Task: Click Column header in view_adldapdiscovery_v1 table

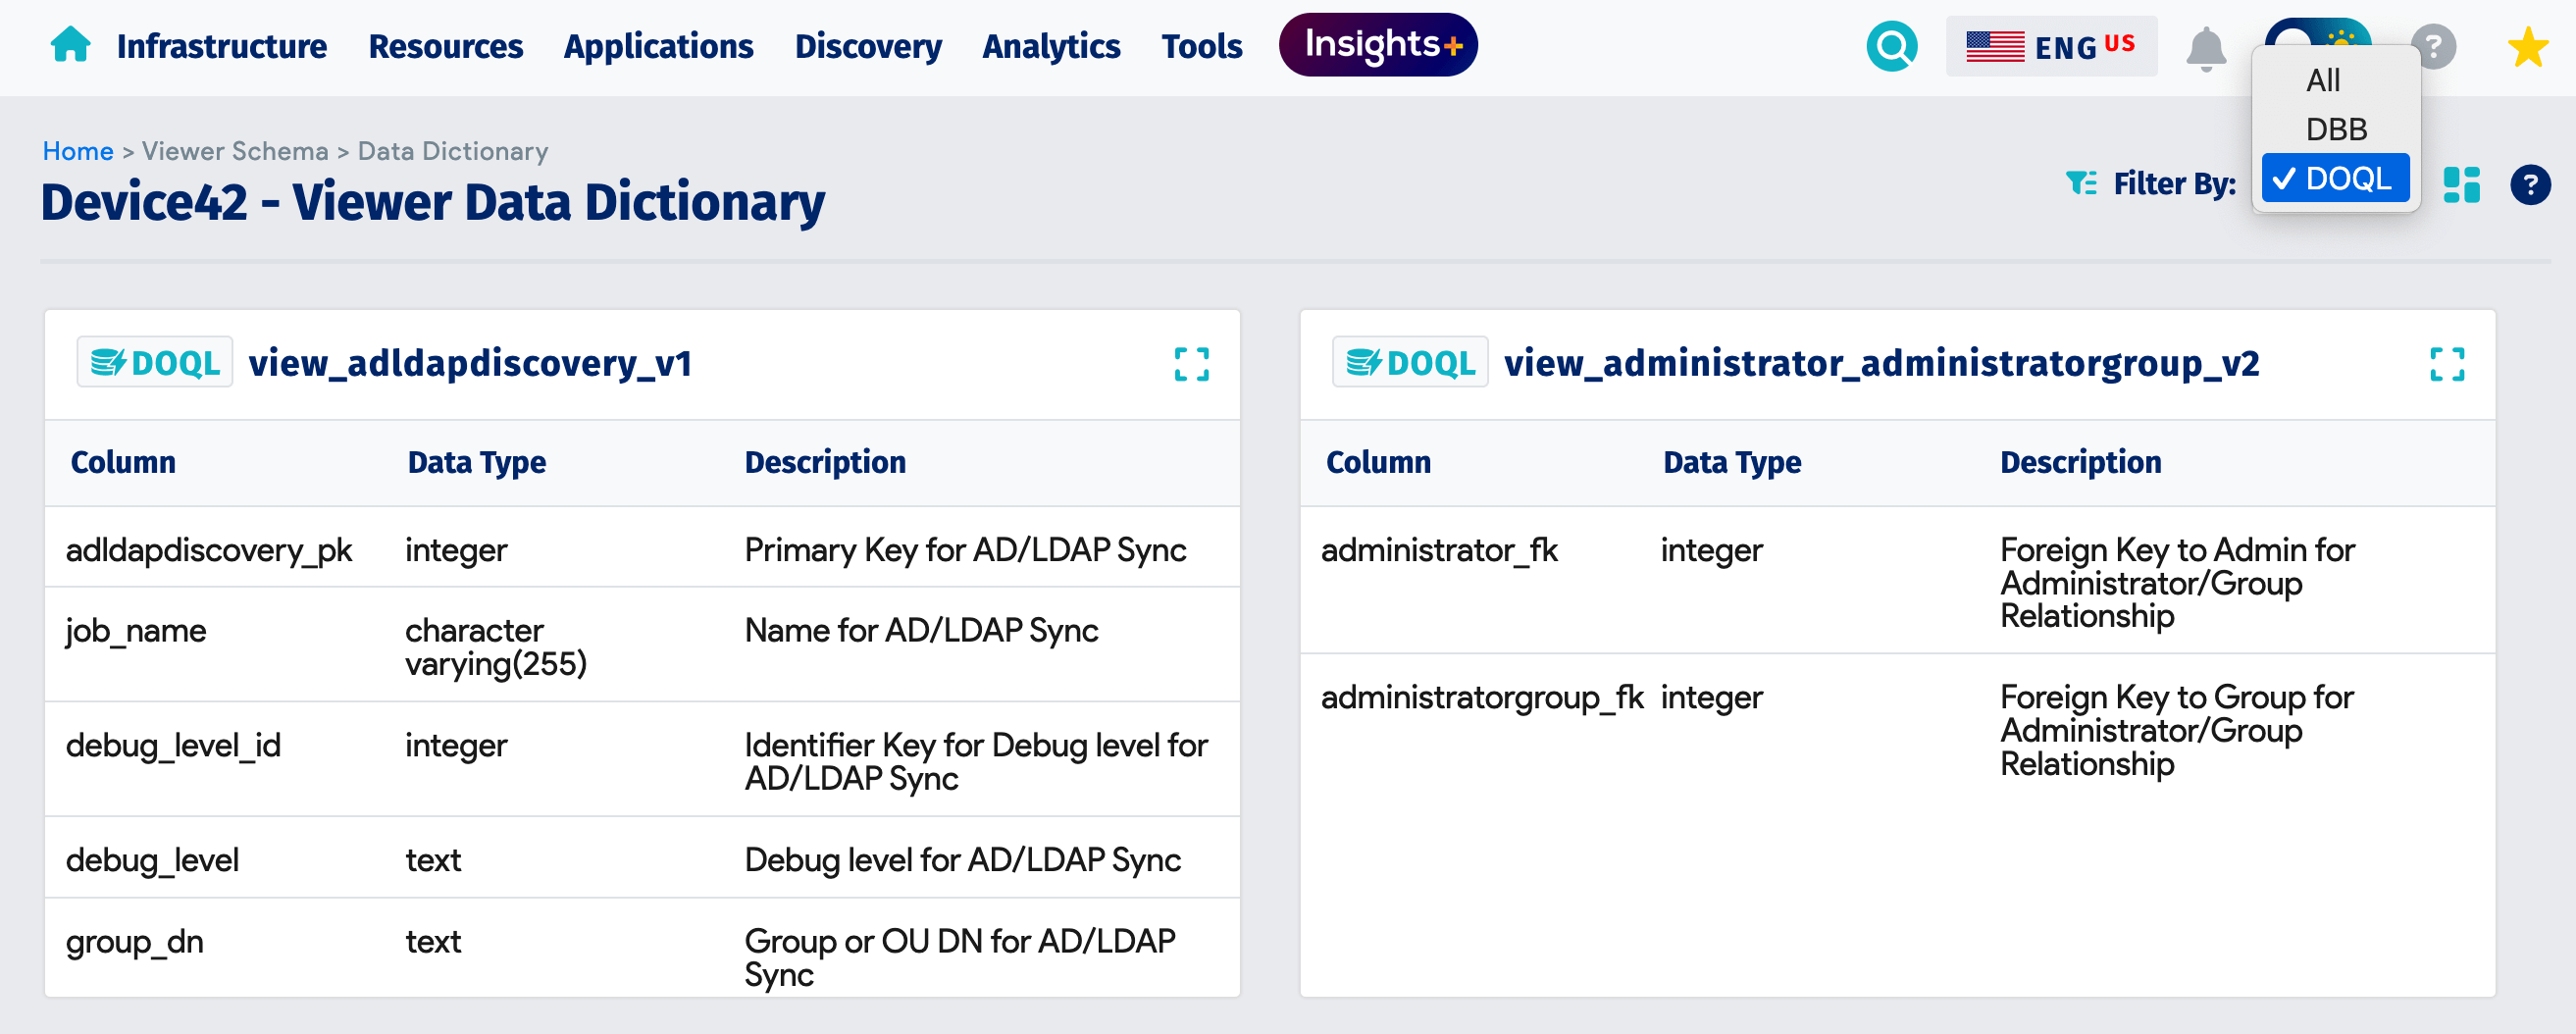Action: 123,462
